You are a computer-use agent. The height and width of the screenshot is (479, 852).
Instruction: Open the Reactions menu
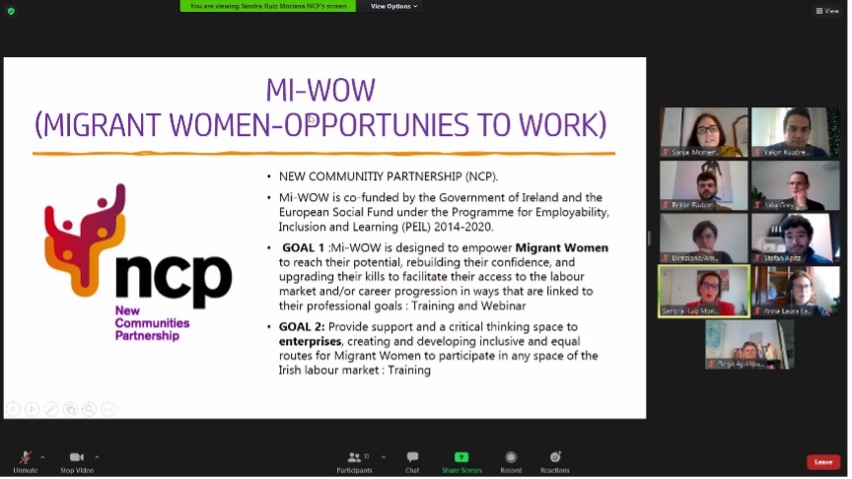tap(555, 462)
